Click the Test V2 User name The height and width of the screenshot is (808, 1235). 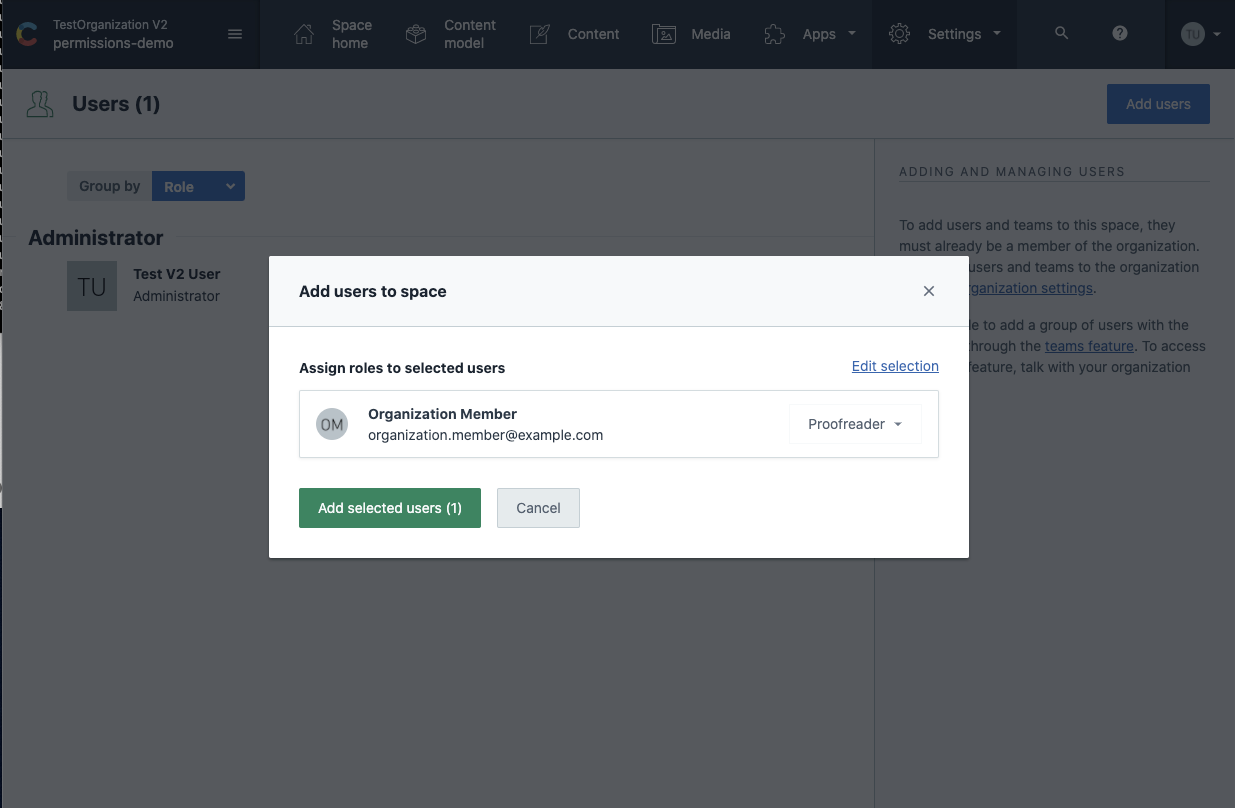coord(177,274)
